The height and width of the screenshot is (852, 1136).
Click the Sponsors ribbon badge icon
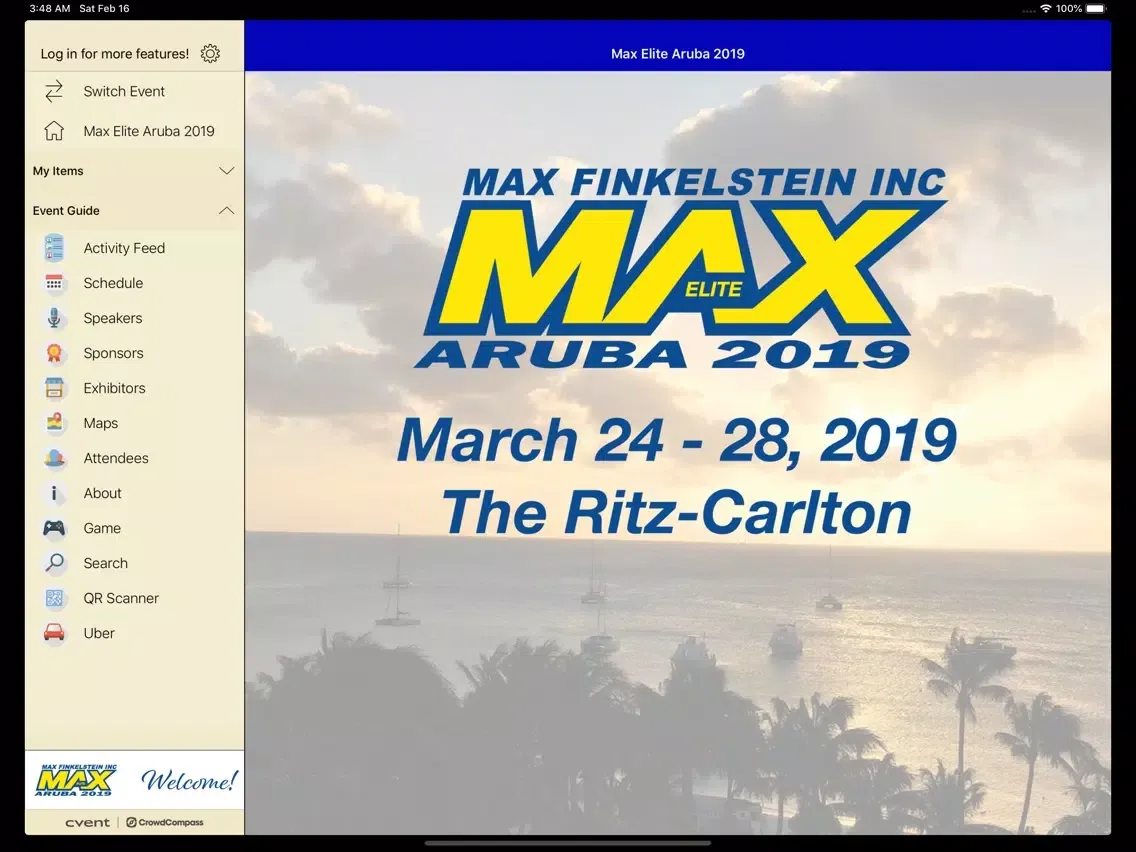click(x=54, y=353)
